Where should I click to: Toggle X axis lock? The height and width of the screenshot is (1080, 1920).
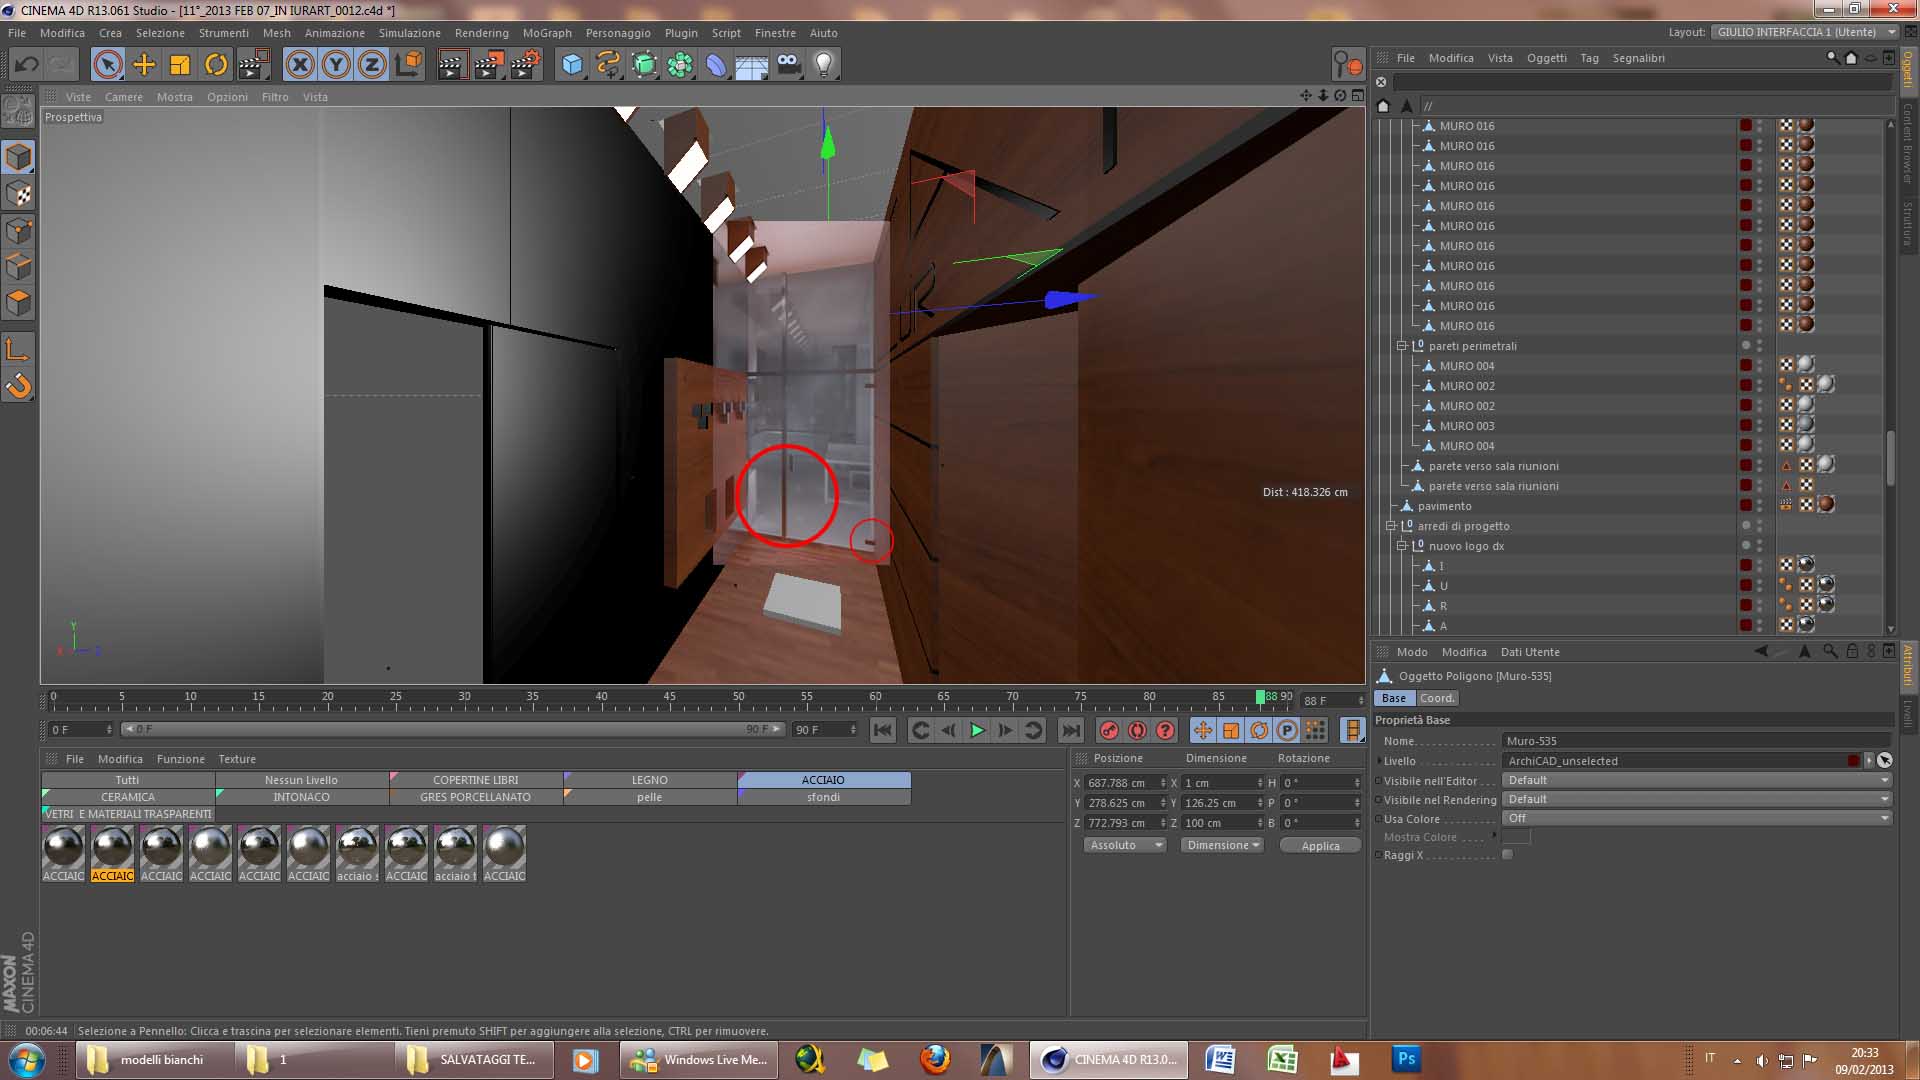299,65
